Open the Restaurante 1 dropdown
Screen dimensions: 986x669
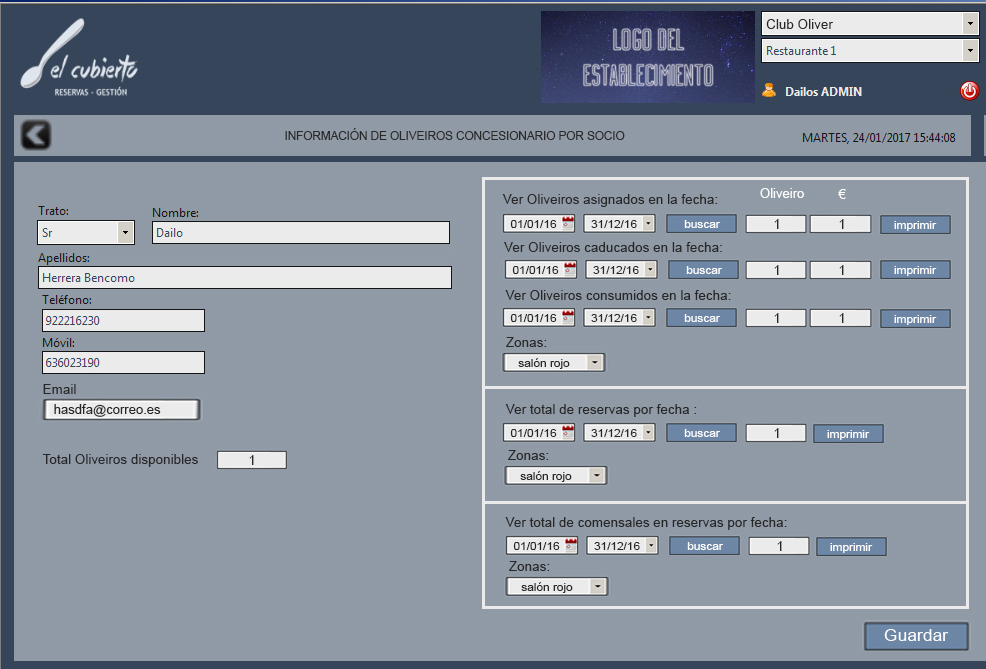coord(969,51)
